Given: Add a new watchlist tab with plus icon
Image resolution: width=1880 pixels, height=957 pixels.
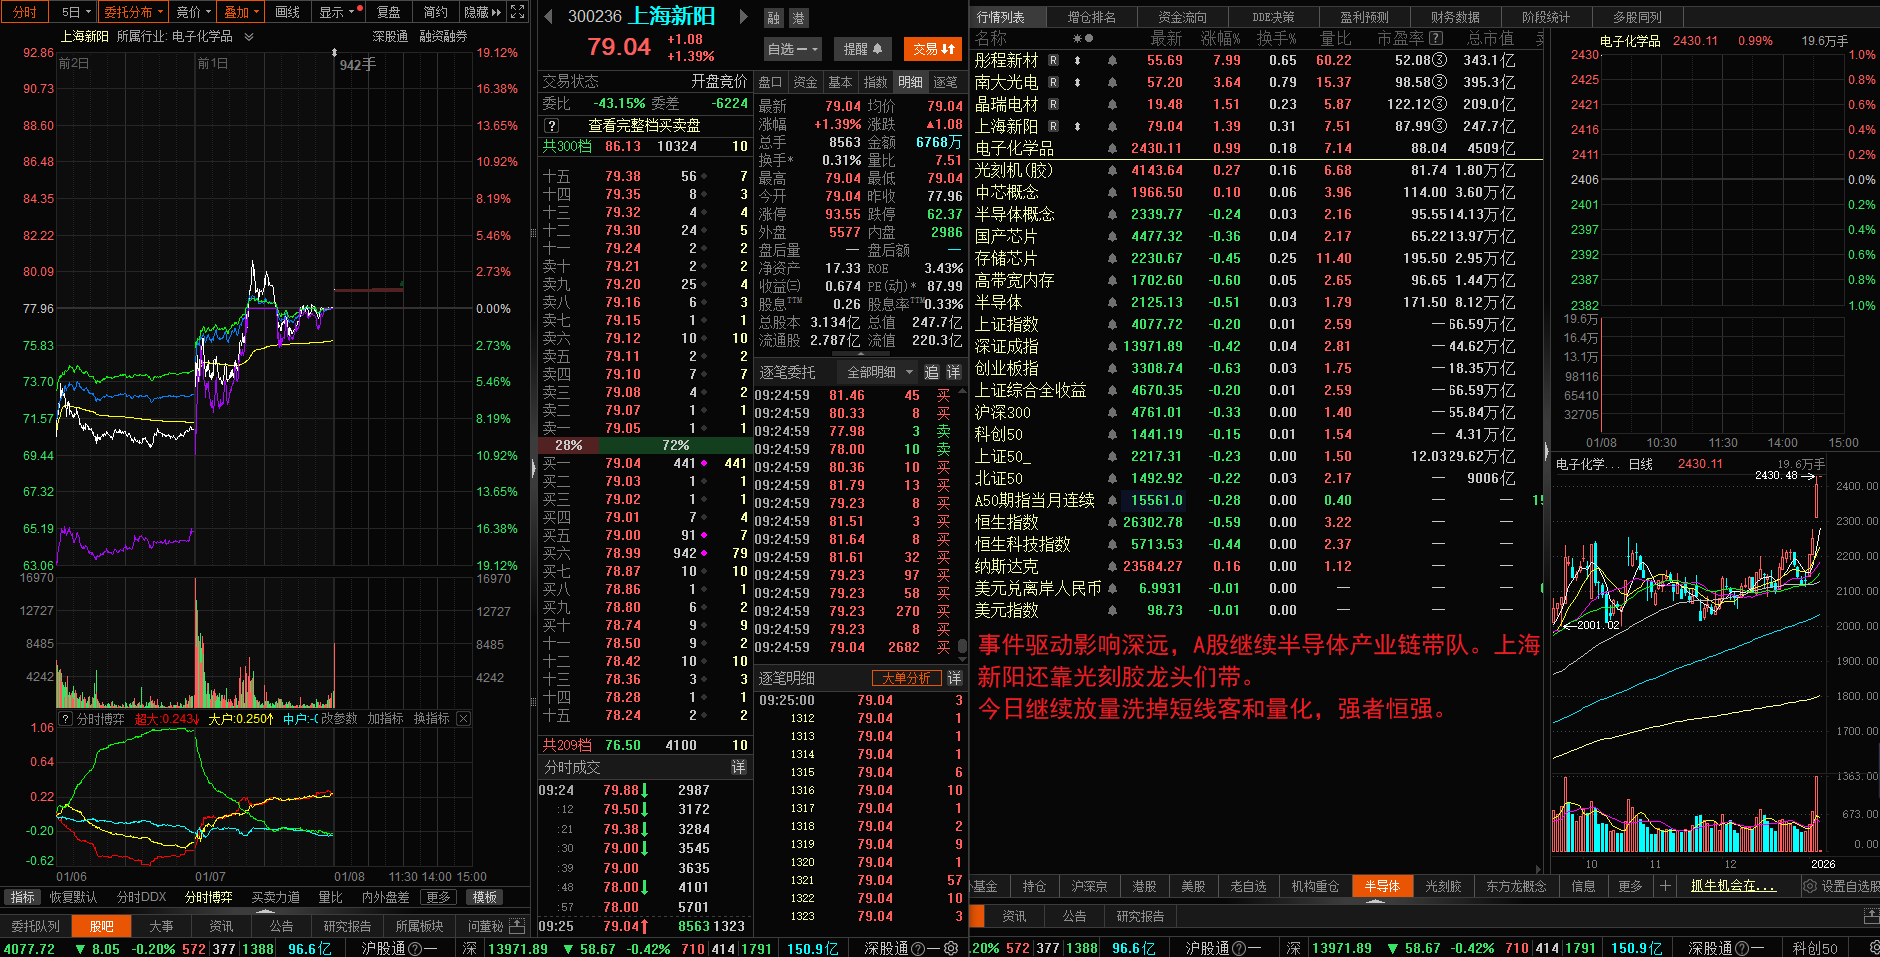Looking at the screenshot, I should [1665, 886].
